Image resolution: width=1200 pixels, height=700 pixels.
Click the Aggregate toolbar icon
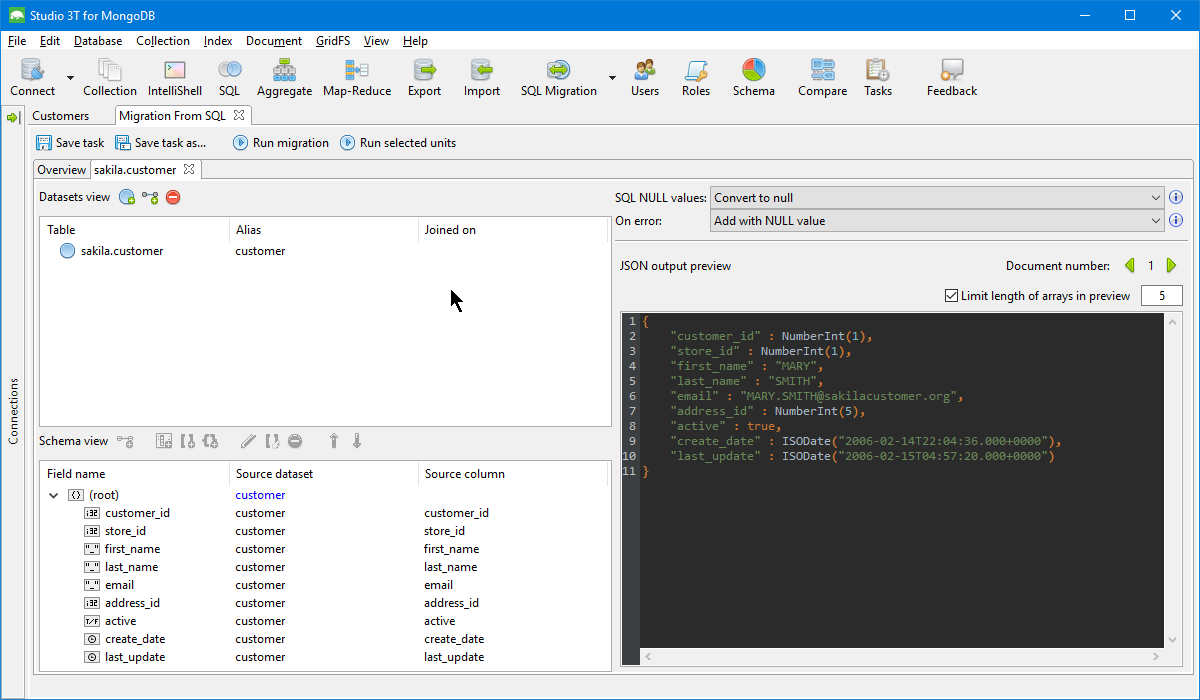coord(284,70)
